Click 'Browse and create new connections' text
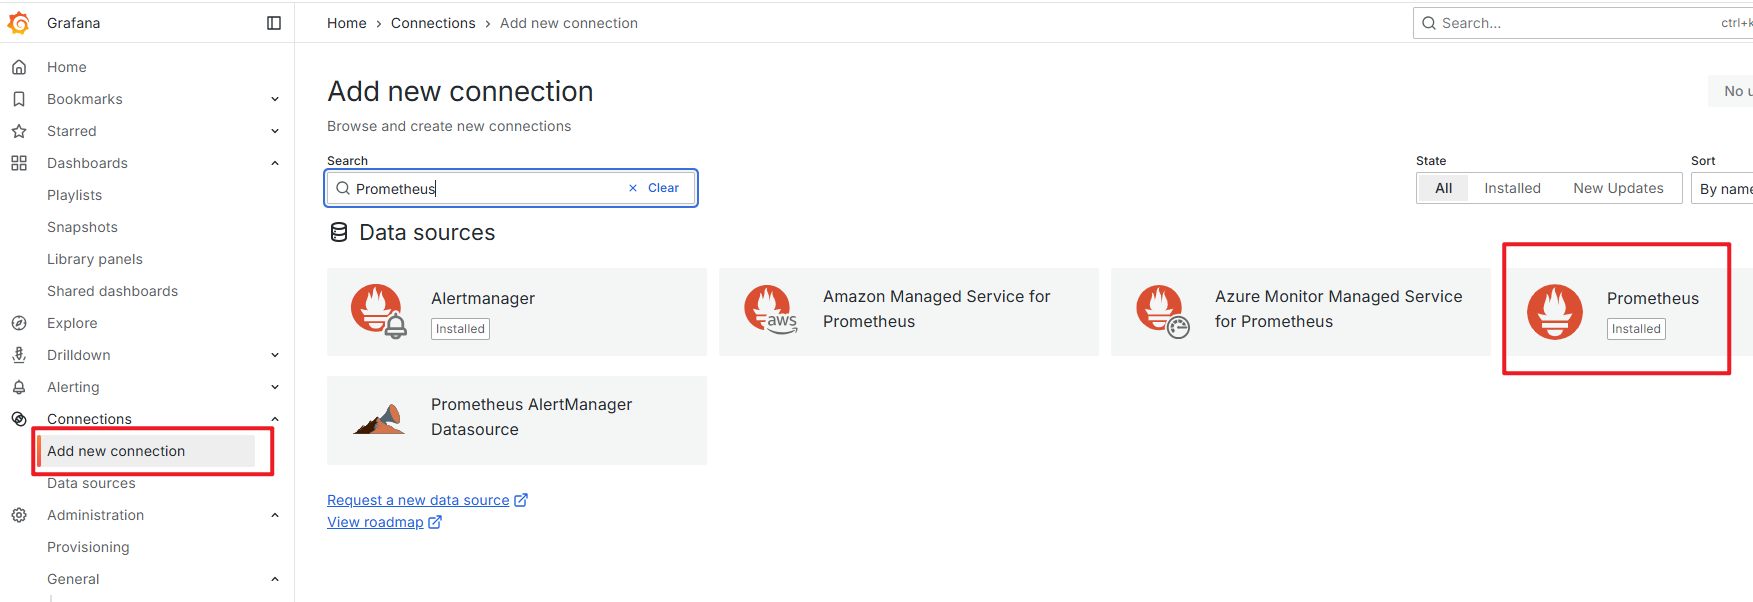 coord(449,126)
